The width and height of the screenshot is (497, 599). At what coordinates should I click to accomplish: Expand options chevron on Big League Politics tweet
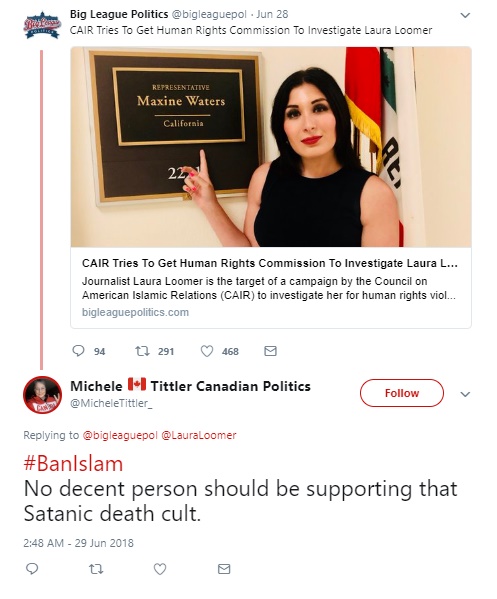click(465, 15)
